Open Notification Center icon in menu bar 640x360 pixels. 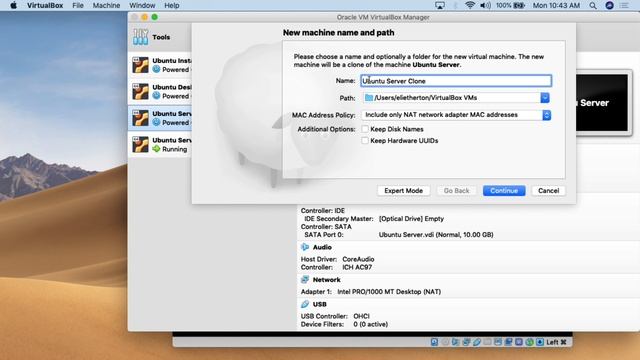coord(624,5)
